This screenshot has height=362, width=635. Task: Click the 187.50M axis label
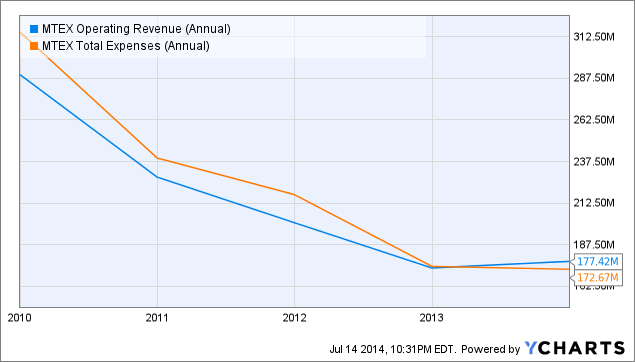click(594, 245)
